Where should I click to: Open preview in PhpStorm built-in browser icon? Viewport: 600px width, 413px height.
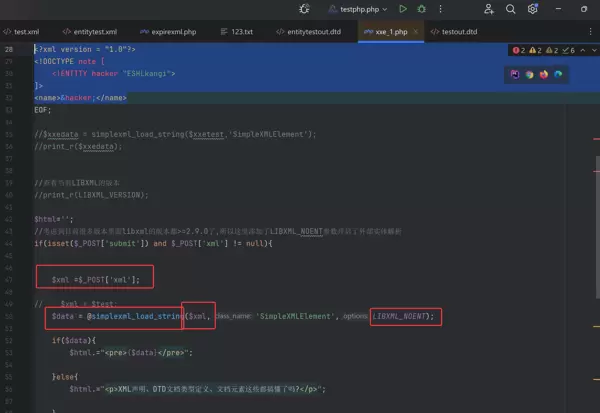[x=515, y=74]
